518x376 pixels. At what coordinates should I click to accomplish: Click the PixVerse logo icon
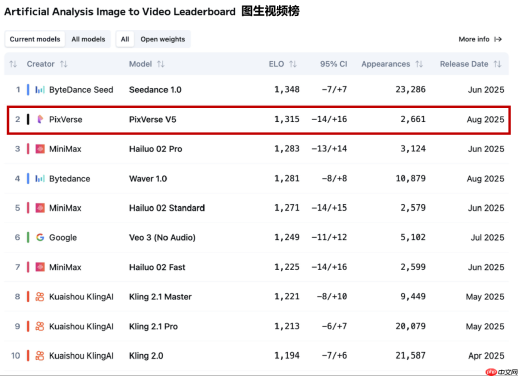(40, 119)
